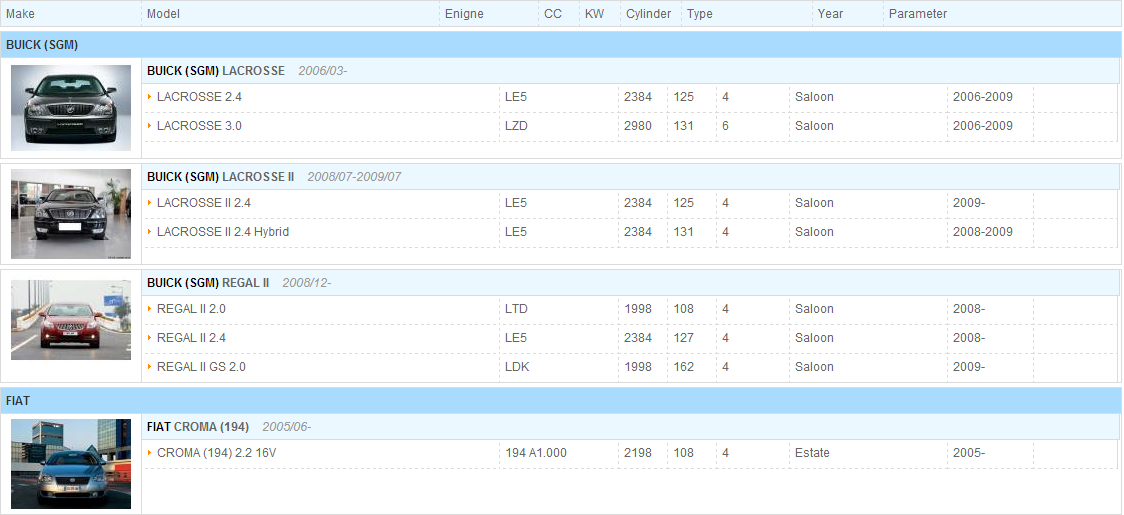Click the 194 A1.000 engine code cell
The image size is (1124, 515).
point(536,453)
